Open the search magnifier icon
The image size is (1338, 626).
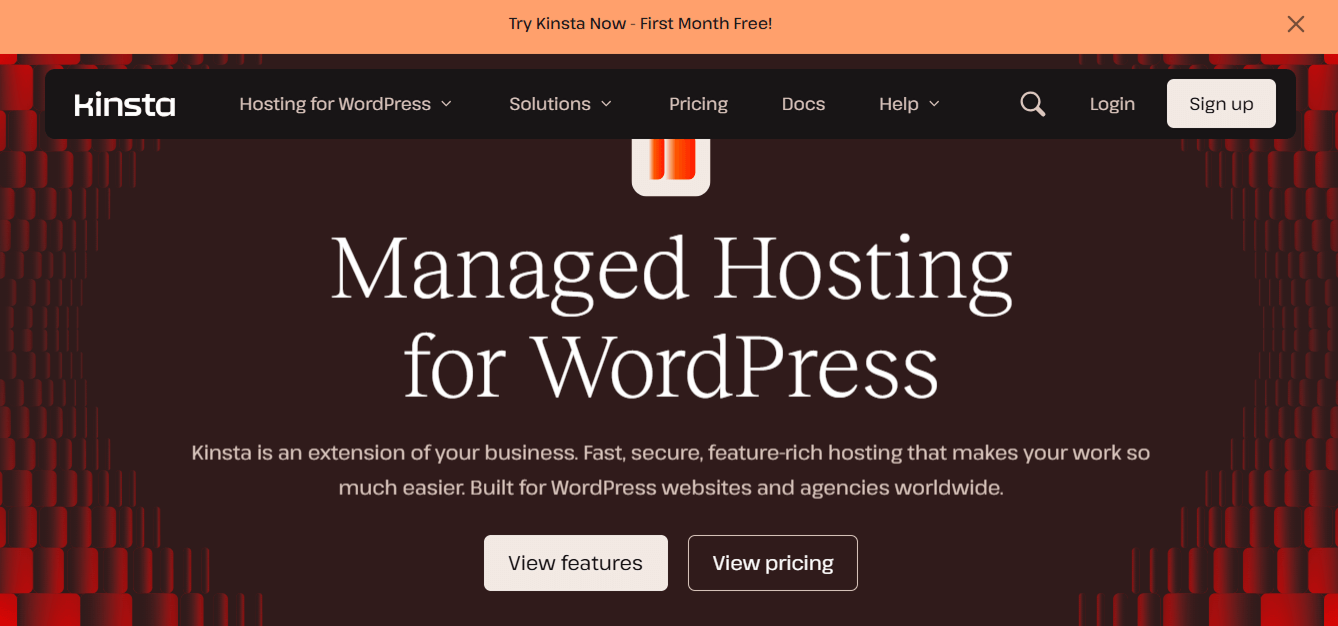coord(1033,104)
